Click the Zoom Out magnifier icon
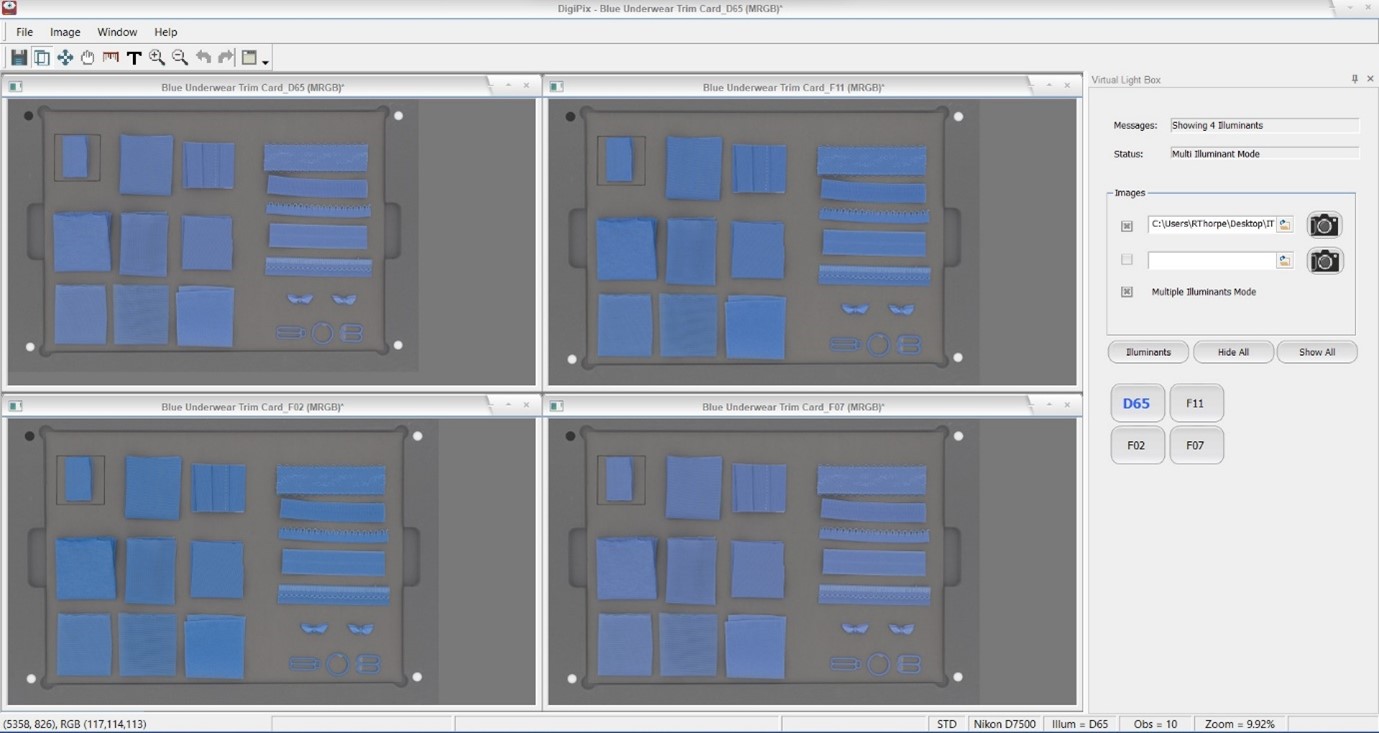1379x733 pixels. (180, 58)
